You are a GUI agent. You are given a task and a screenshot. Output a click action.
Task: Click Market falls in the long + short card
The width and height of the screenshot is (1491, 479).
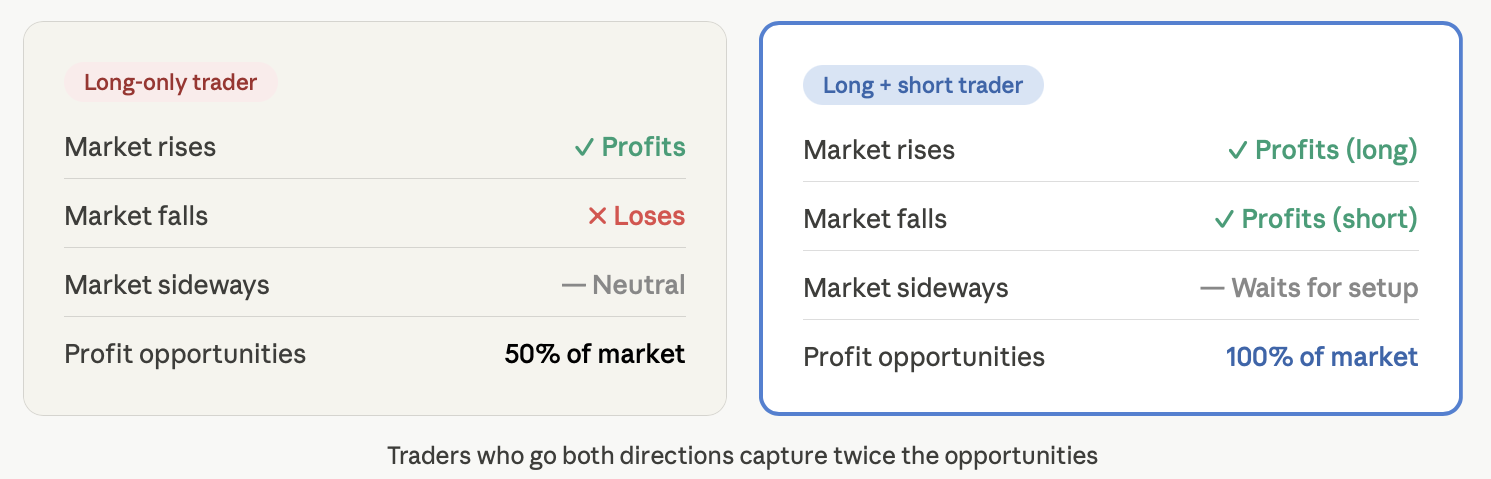875,220
